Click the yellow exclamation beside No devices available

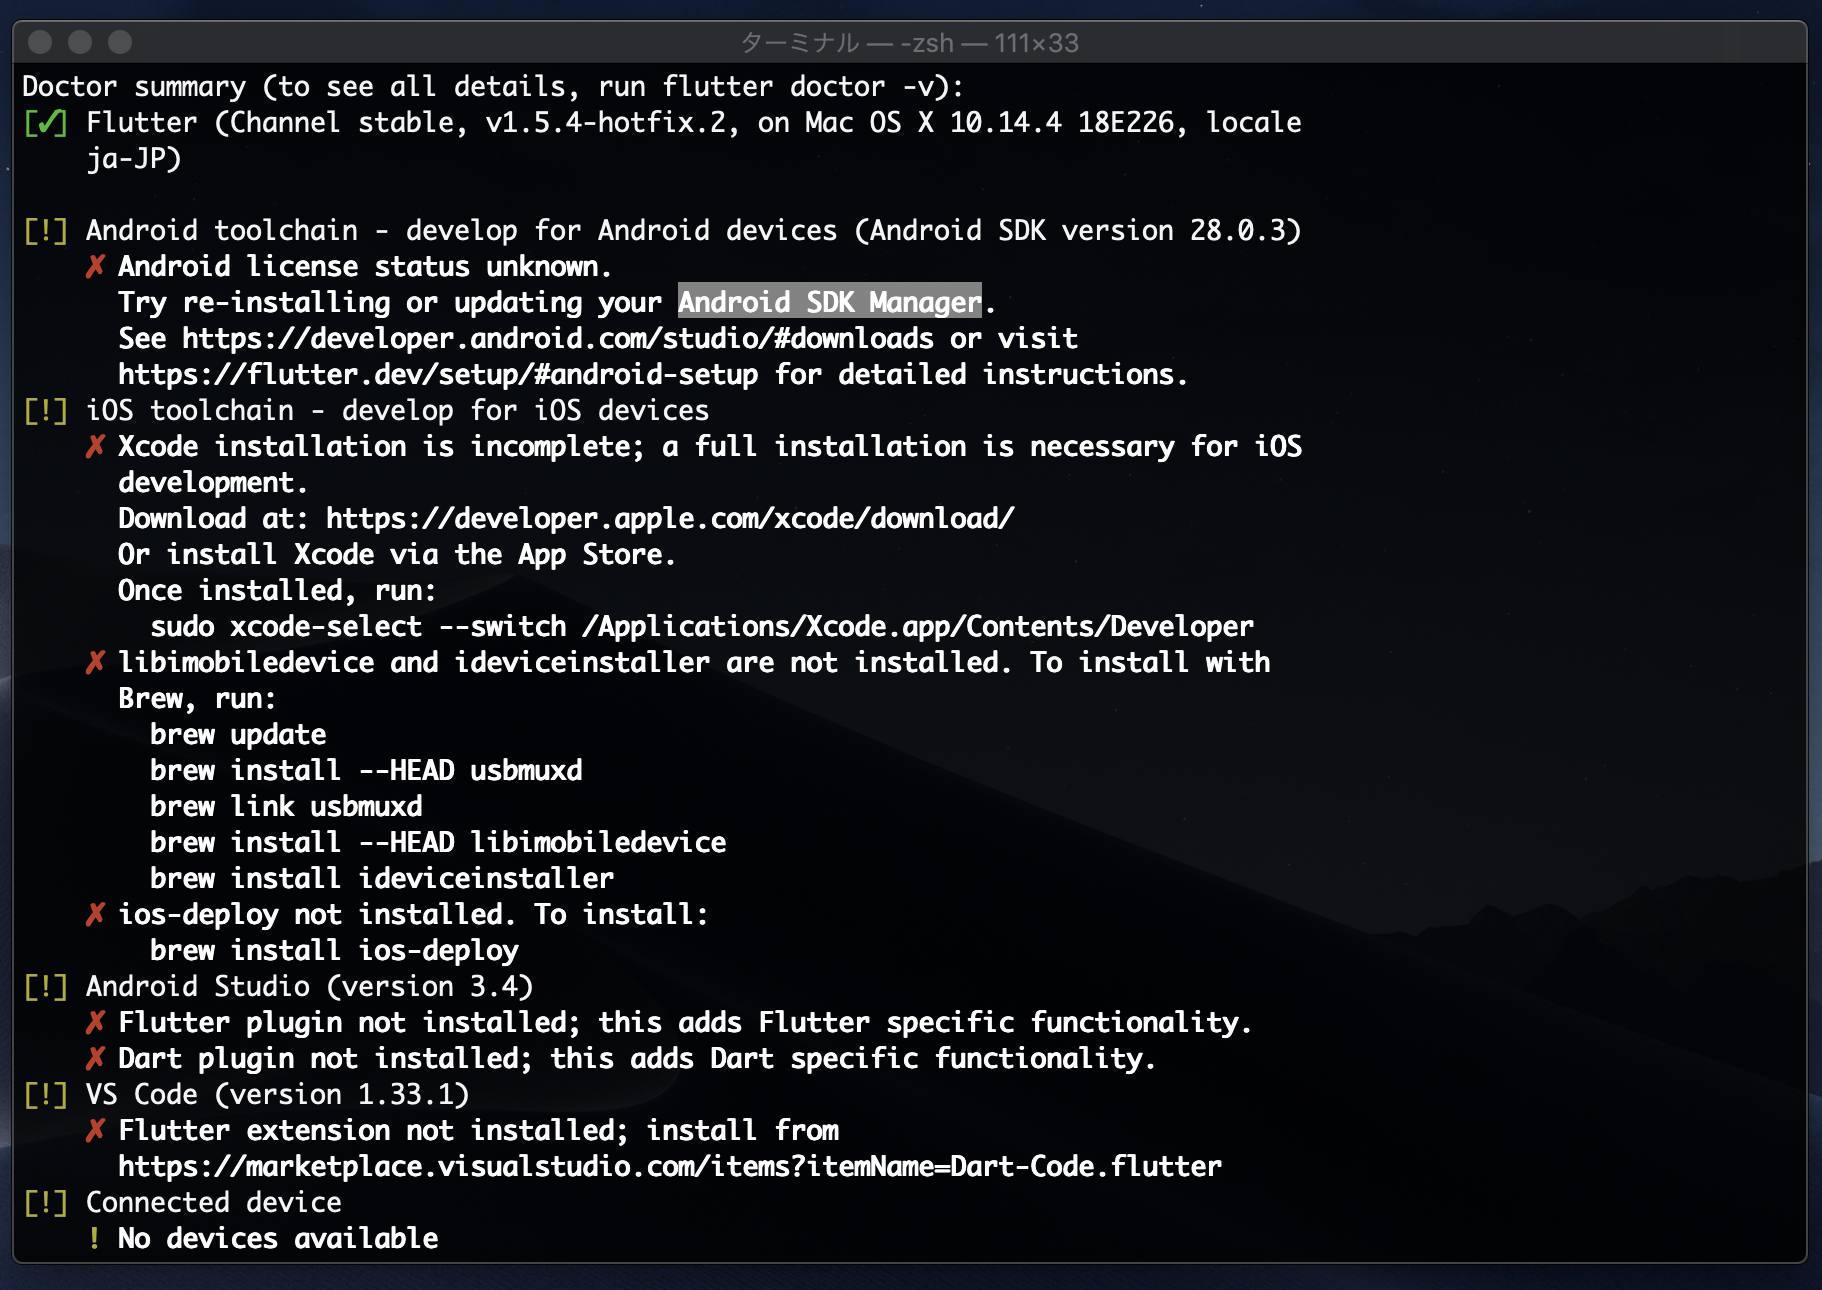(x=94, y=1239)
